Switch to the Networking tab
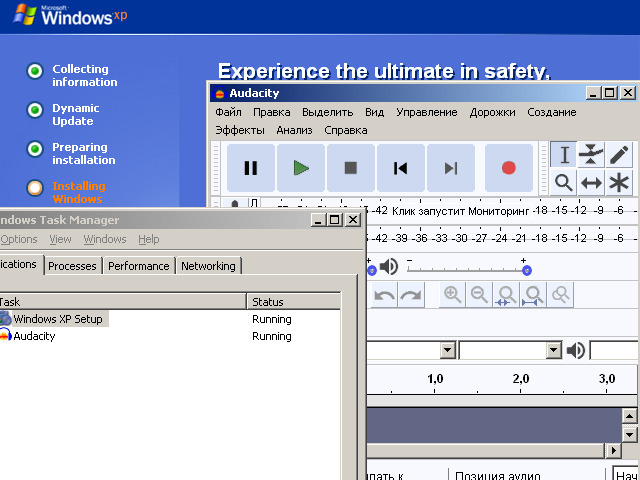The width and height of the screenshot is (640, 480). click(x=208, y=266)
